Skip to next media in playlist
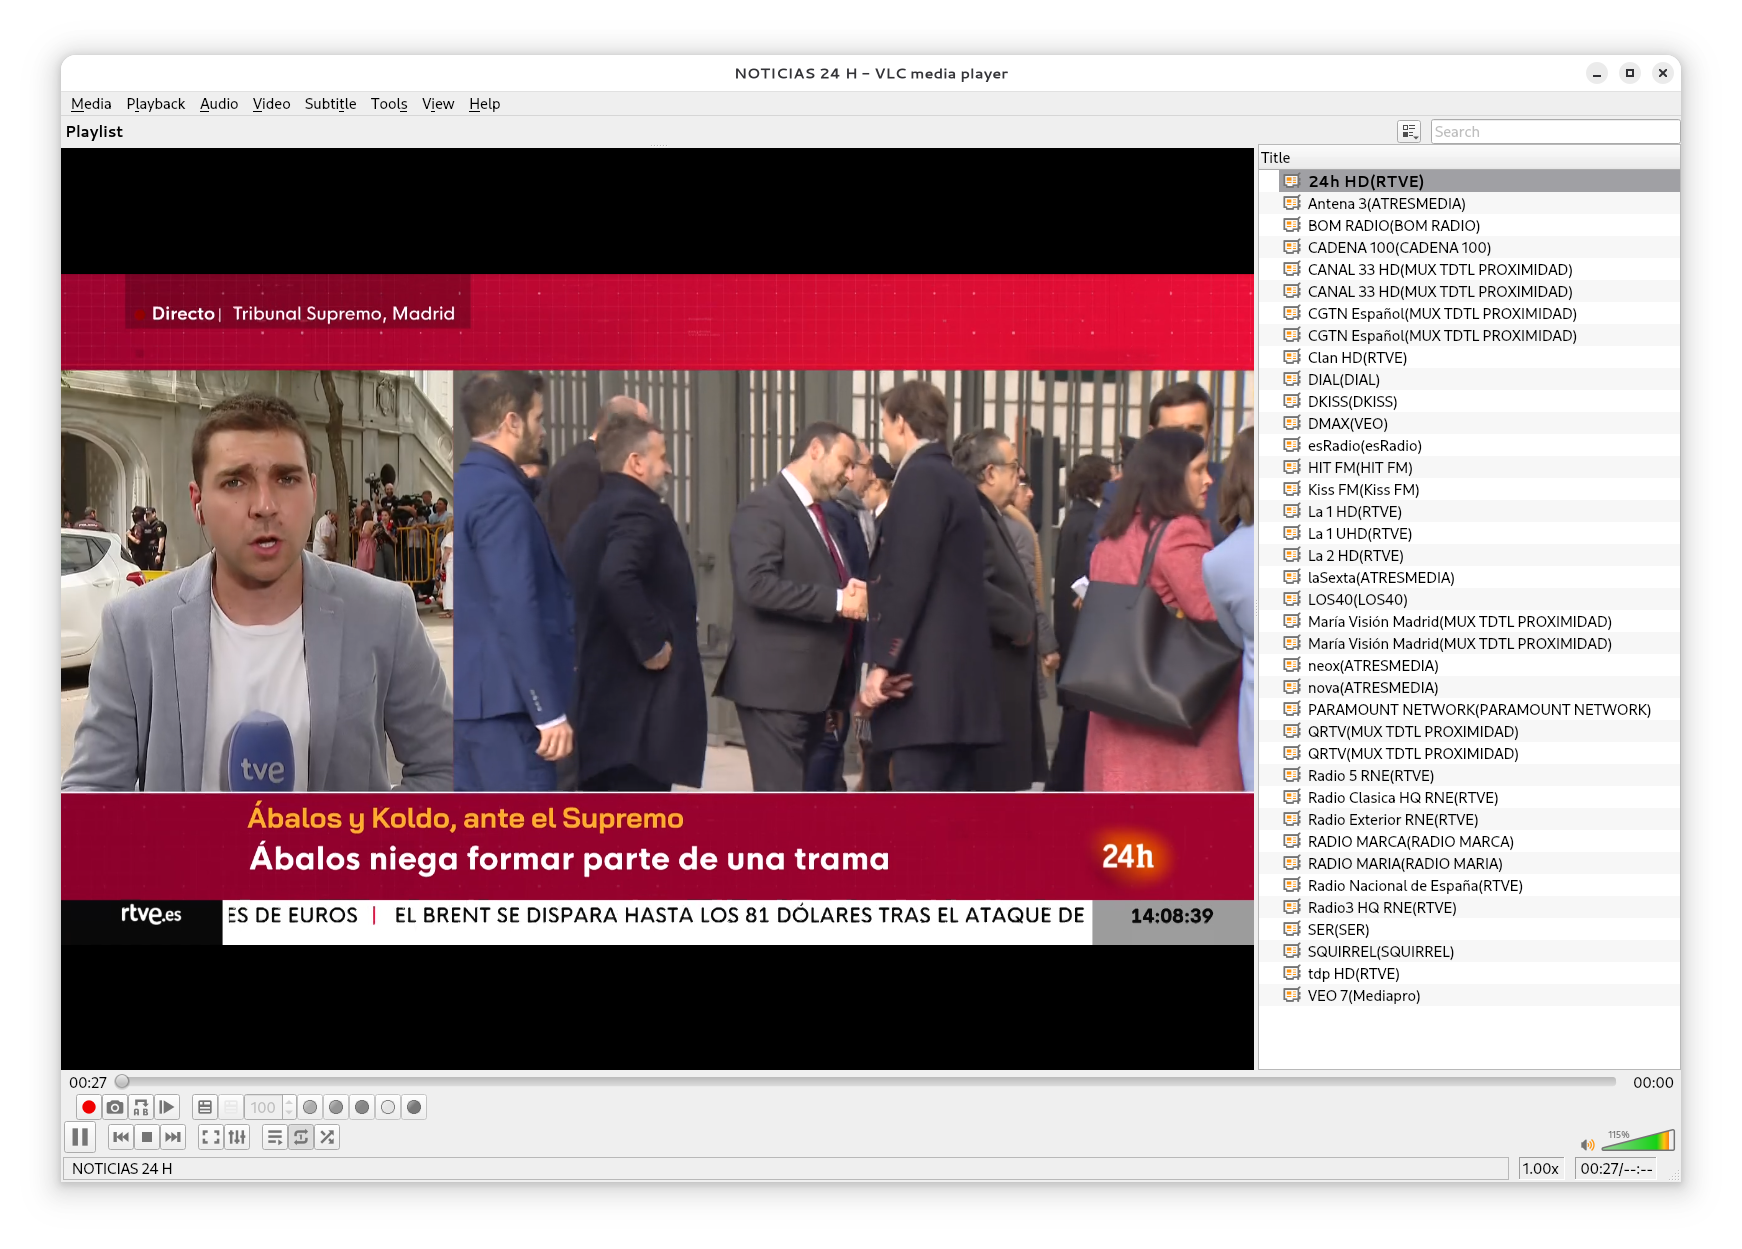This screenshot has height=1249, width=1742. pyautogui.click(x=173, y=1137)
